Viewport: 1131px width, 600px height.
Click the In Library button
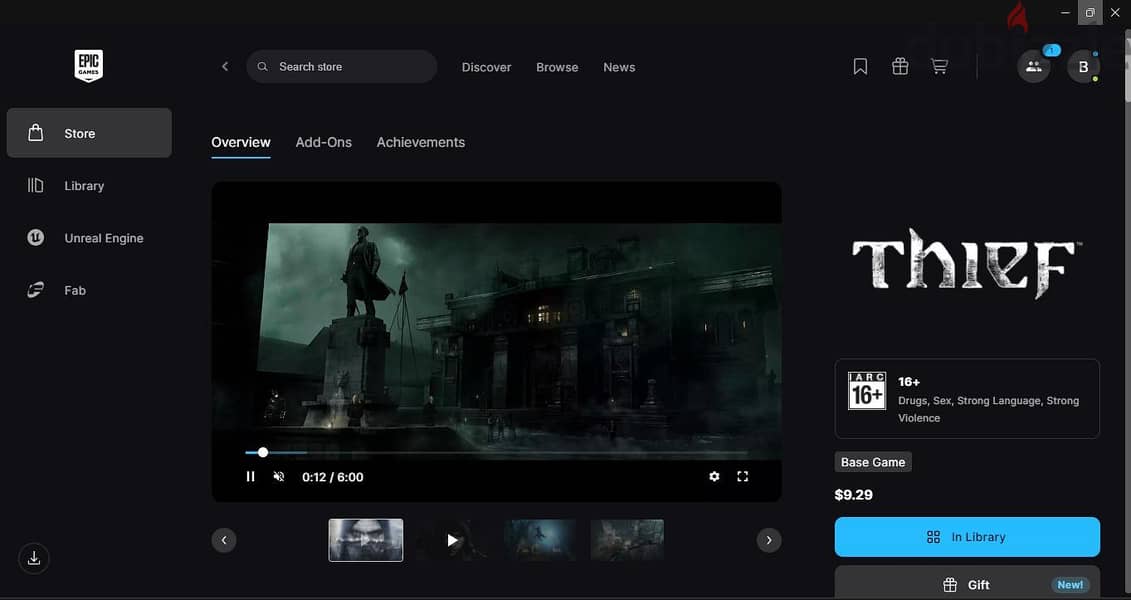click(x=967, y=537)
